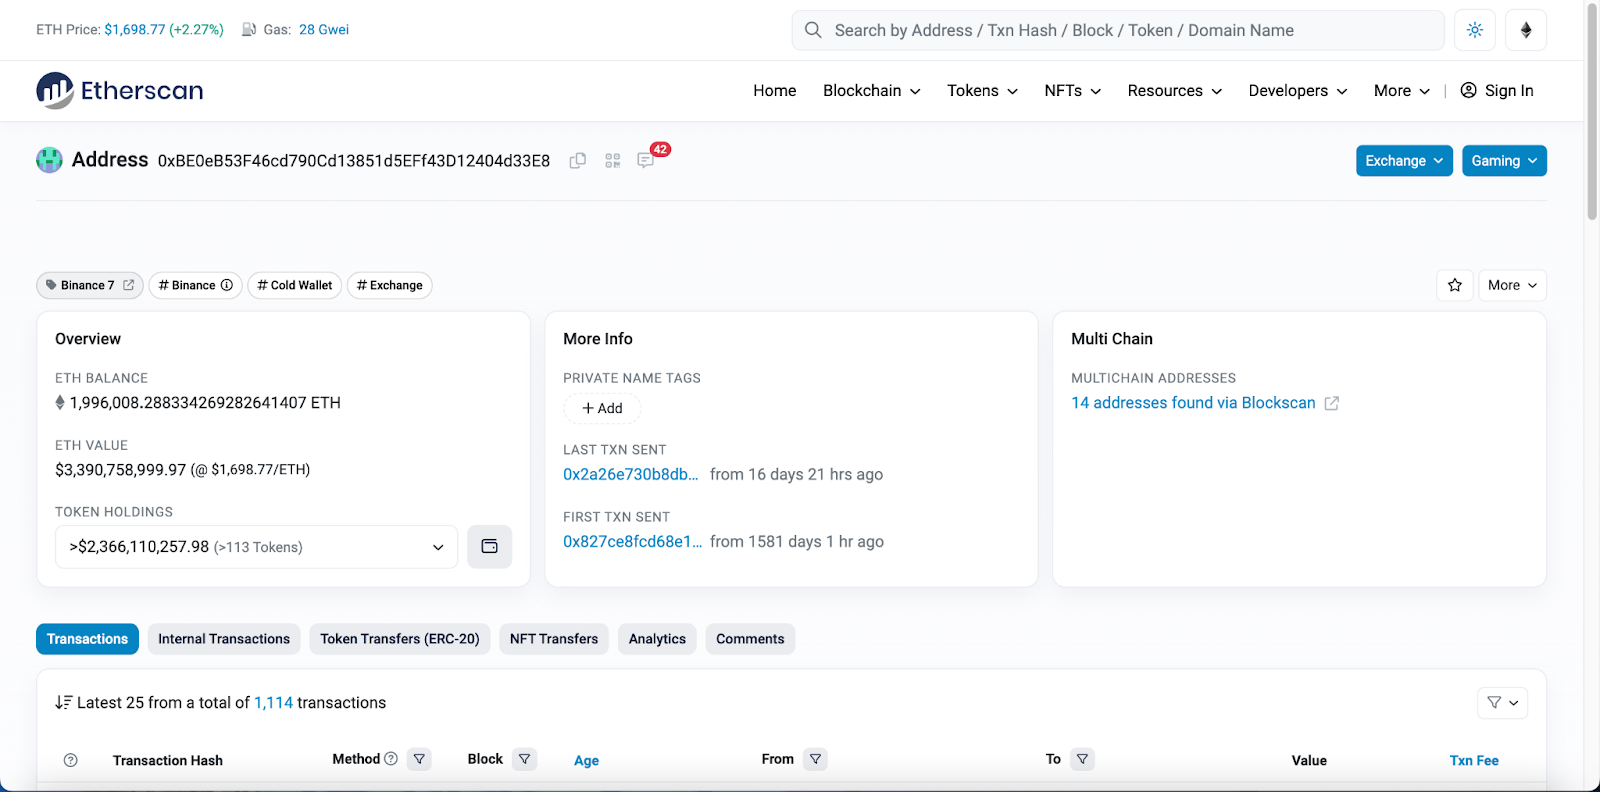
Task: Open the transactions filter dropdown
Action: tap(1502, 703)
